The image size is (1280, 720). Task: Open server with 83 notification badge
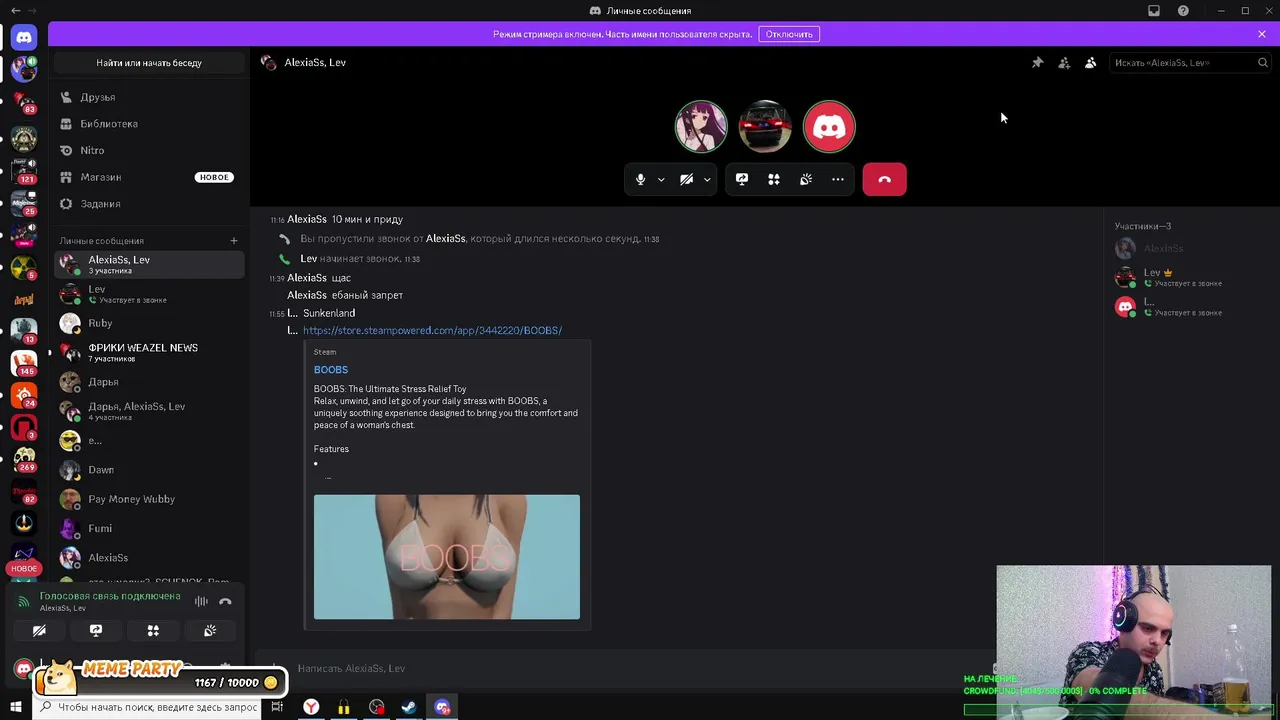point(24,102)
